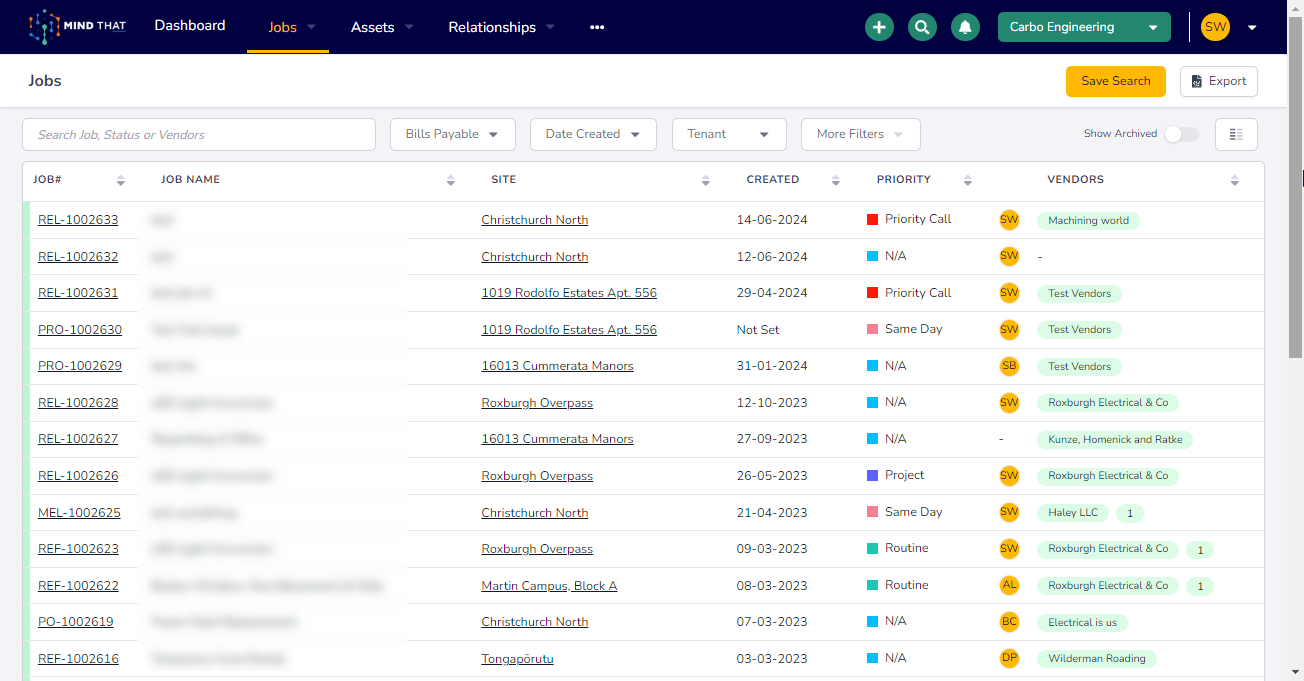Screen dimensions: 1304x681
Task: Click red Priority Call swatch for REL-1002631
Action: 872,293
